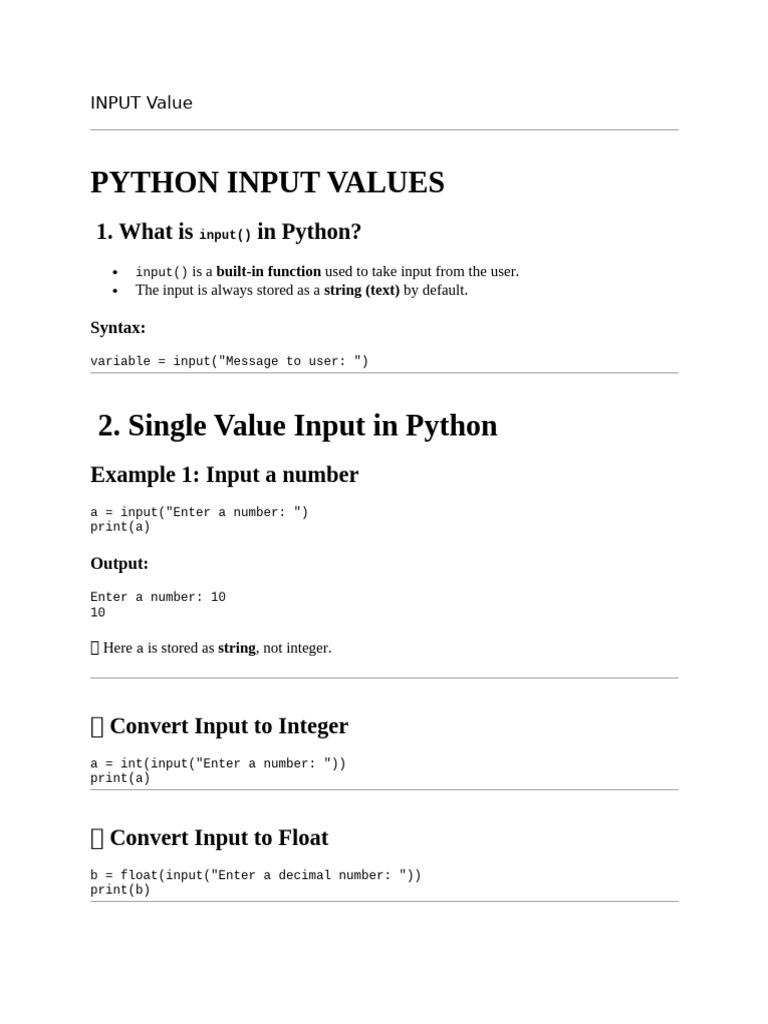Click the "string (text)" bold phrase
This screenshot has height=1024, width=768.
(x=361, y=290)
